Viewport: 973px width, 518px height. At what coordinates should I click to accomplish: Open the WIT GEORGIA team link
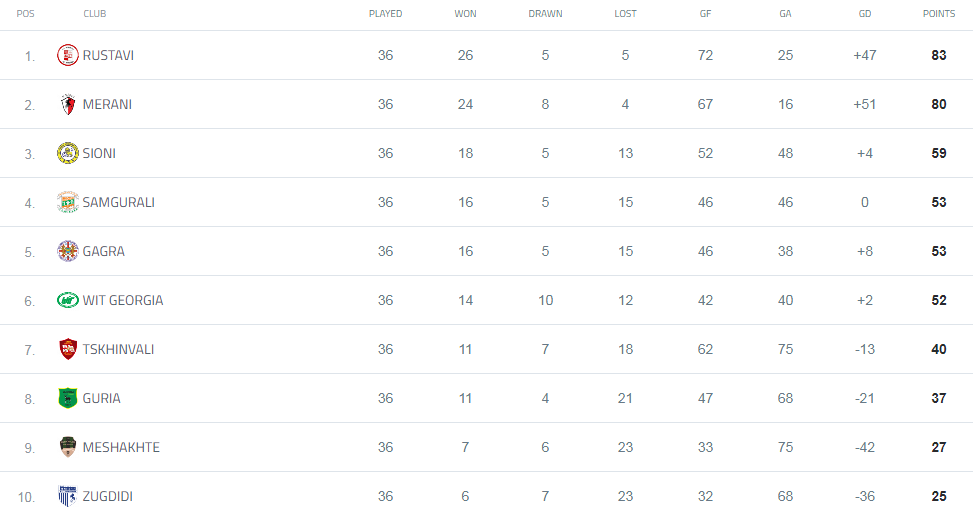pos(123,300)
